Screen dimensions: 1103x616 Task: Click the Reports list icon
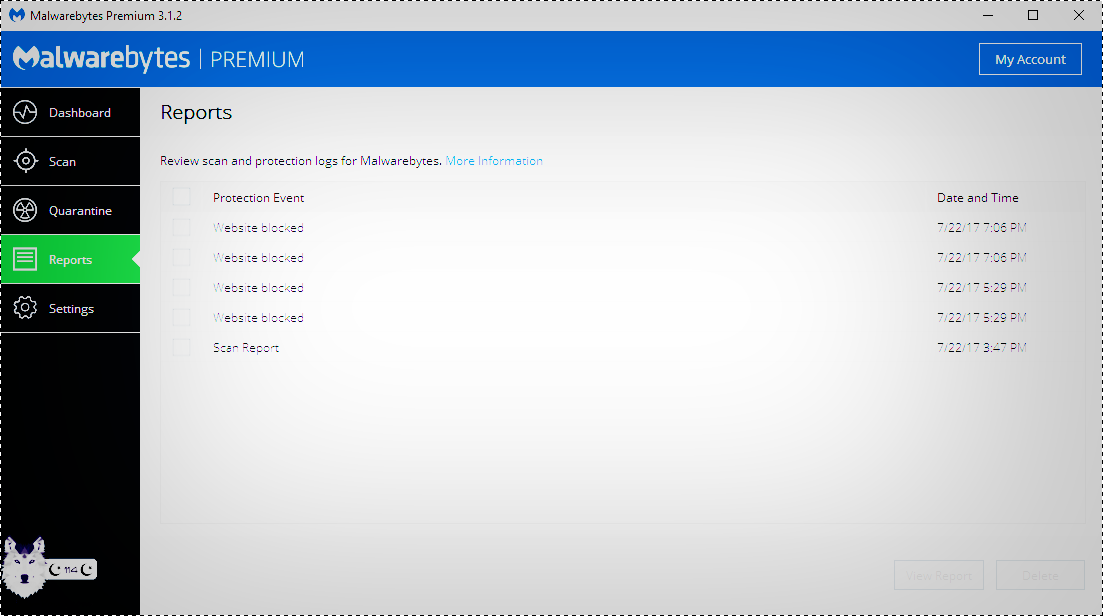coord(25,260)
